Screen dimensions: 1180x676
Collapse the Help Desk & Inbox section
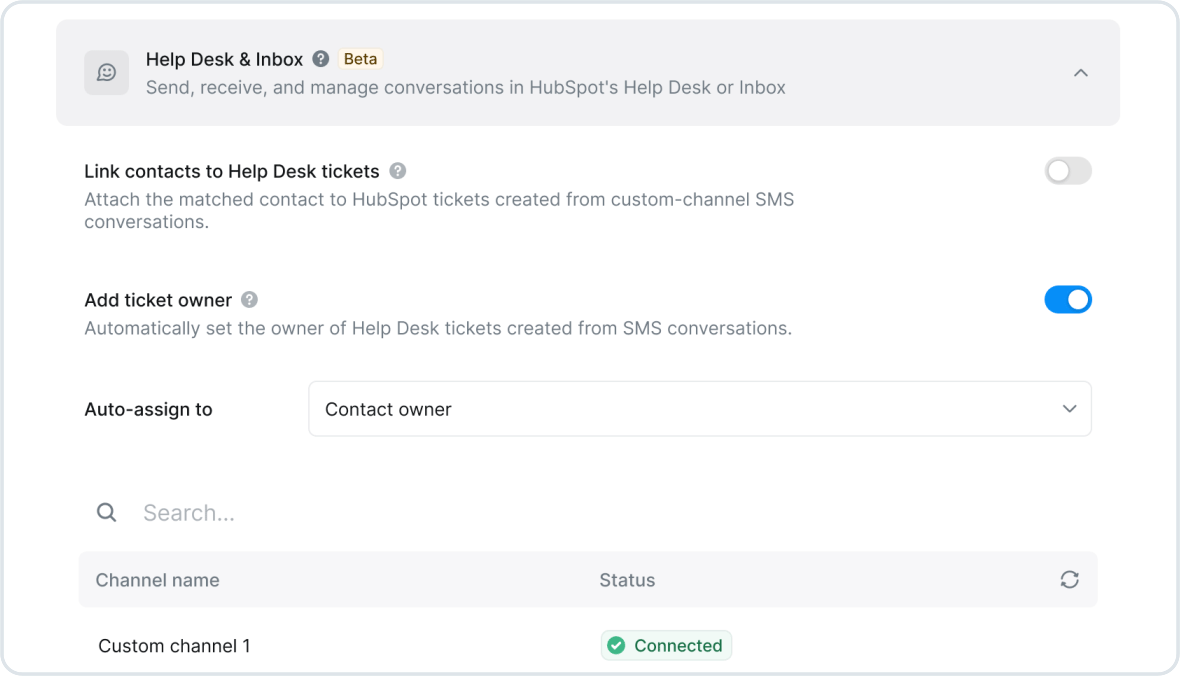pos(1081,73)
